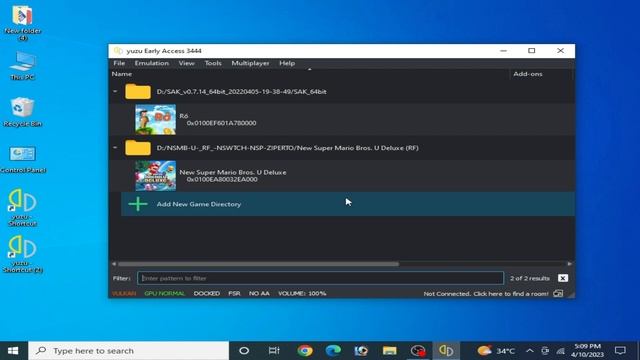Select the This PC desktop icon

tap(22, 65)
